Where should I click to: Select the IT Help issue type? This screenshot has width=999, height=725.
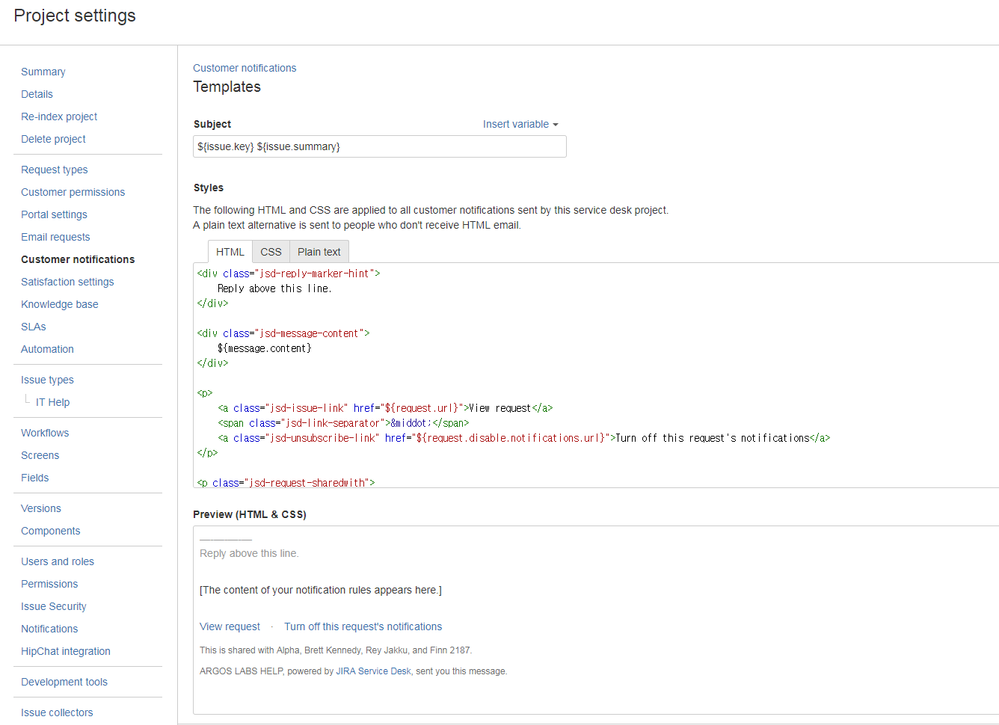tap(53, 402)
